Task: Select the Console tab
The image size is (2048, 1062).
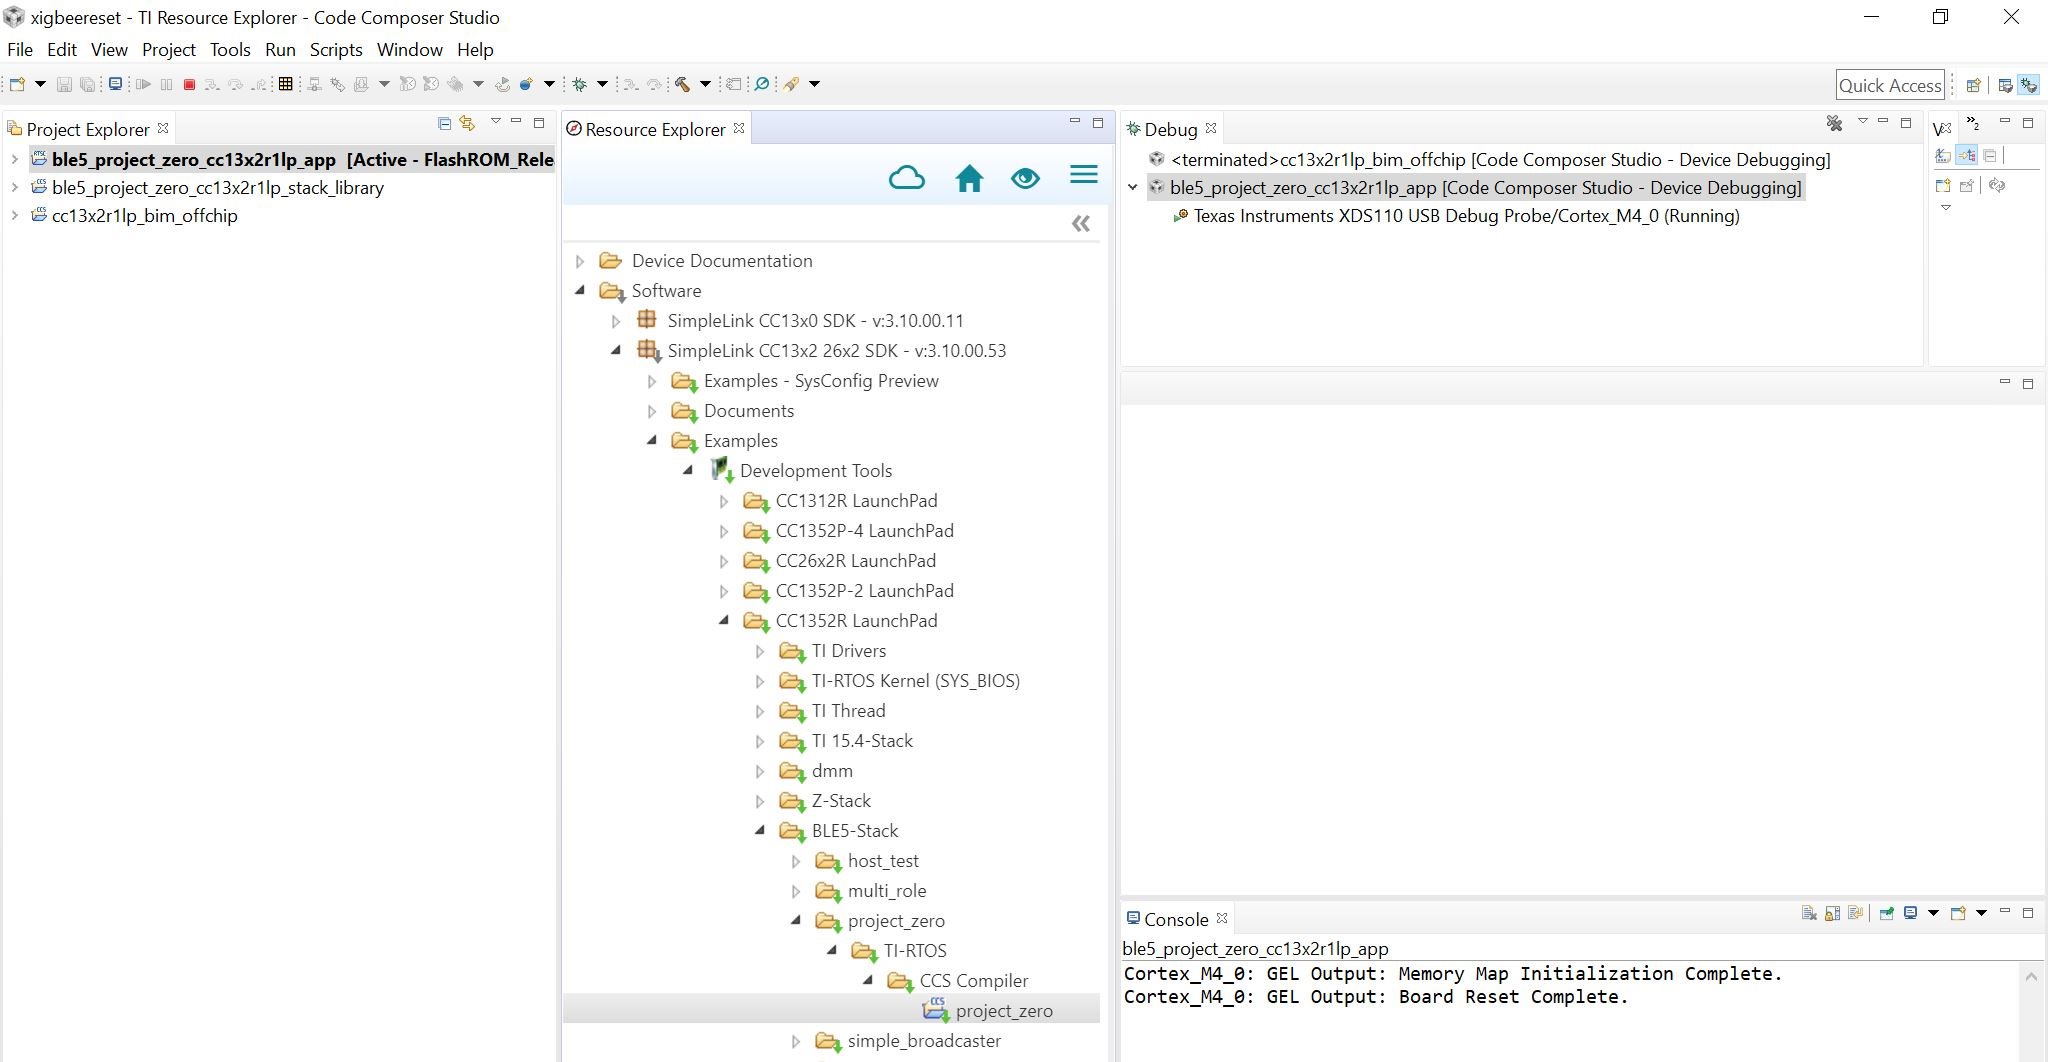Action: (x=1176, y=919)
